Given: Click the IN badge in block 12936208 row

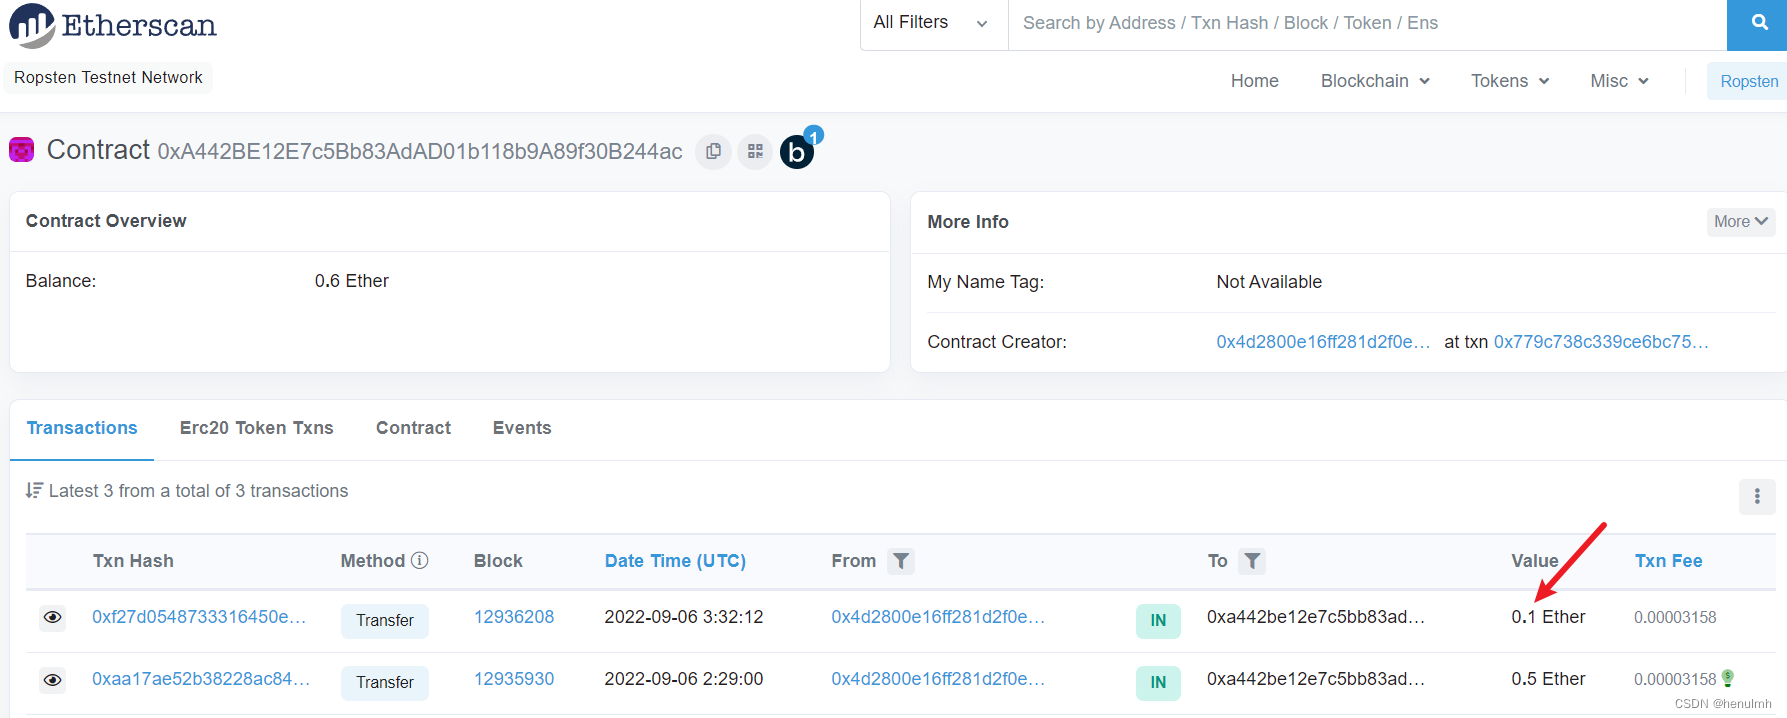Looking at the screenshot, I should [1158, 620].
